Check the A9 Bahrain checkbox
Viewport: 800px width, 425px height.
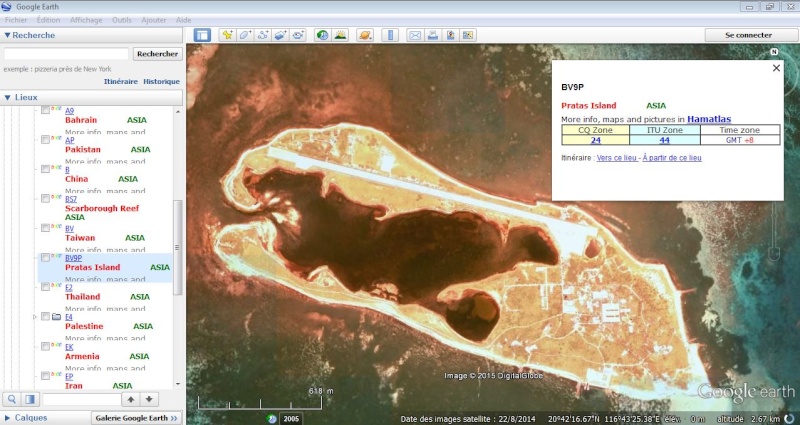point(45,110)
